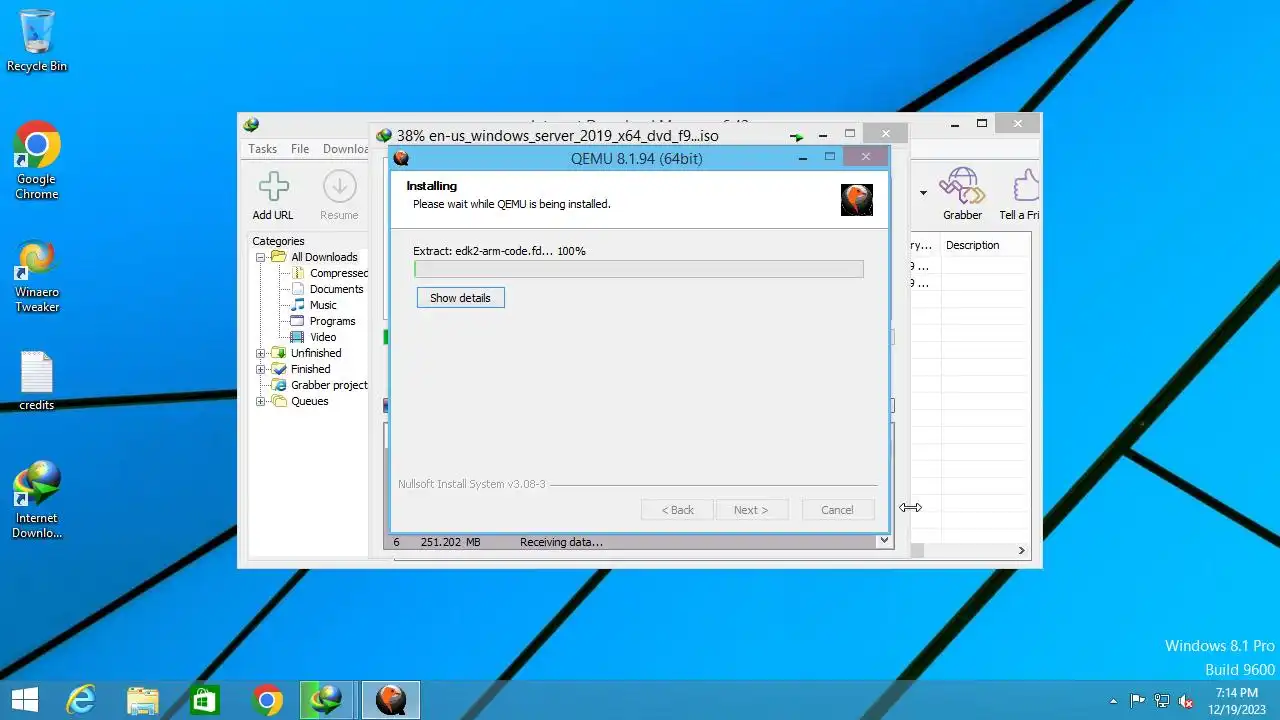Click the 251.202 MB connection row value
Image resolution: width=1280 pixels, height=720 pixels.
tap(450, 542)
